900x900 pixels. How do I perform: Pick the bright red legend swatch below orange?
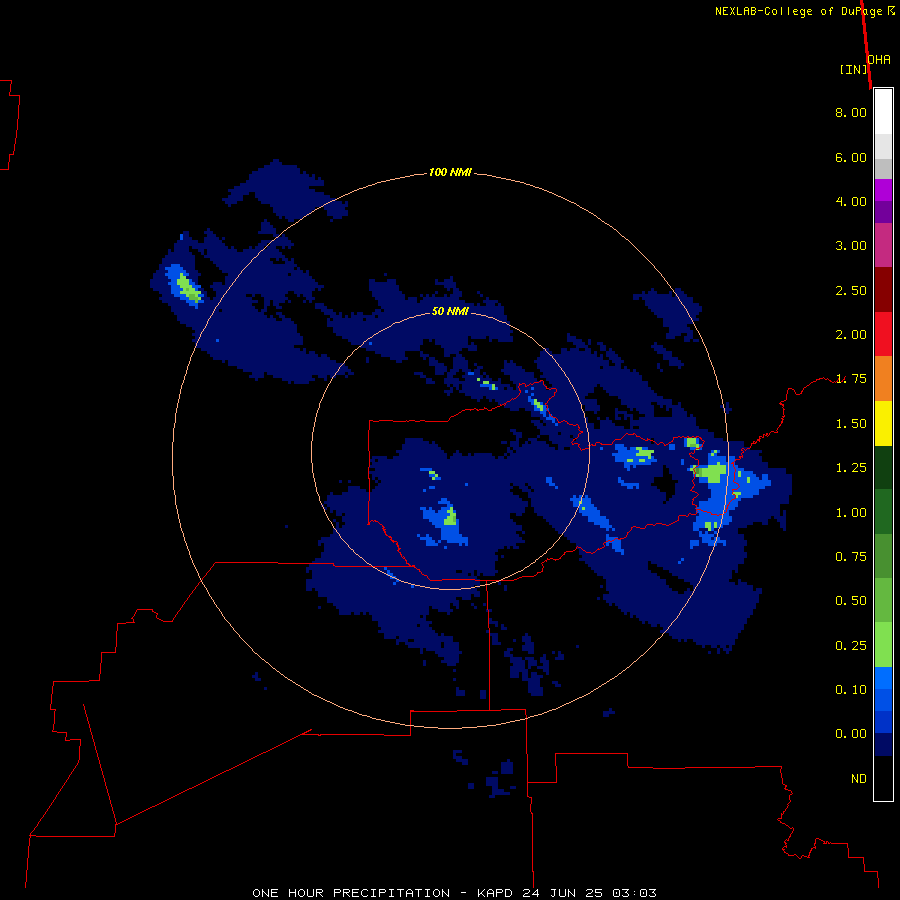click(883, 334)
